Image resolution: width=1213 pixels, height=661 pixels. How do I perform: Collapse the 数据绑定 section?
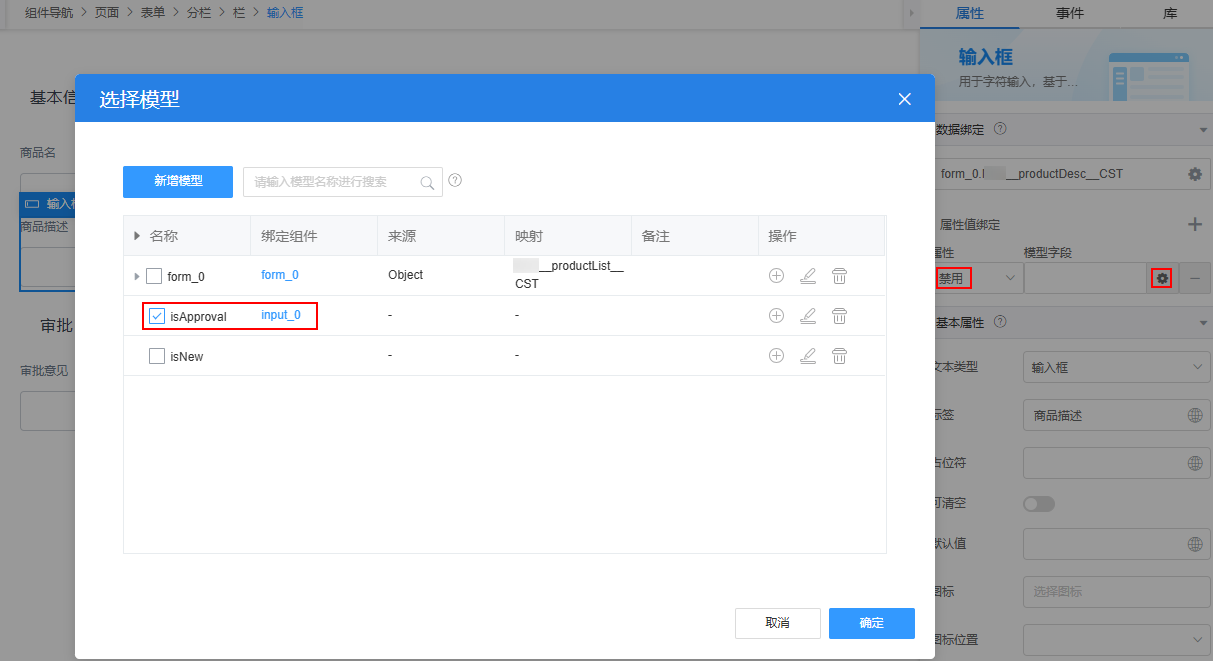tap(1202, 129)
